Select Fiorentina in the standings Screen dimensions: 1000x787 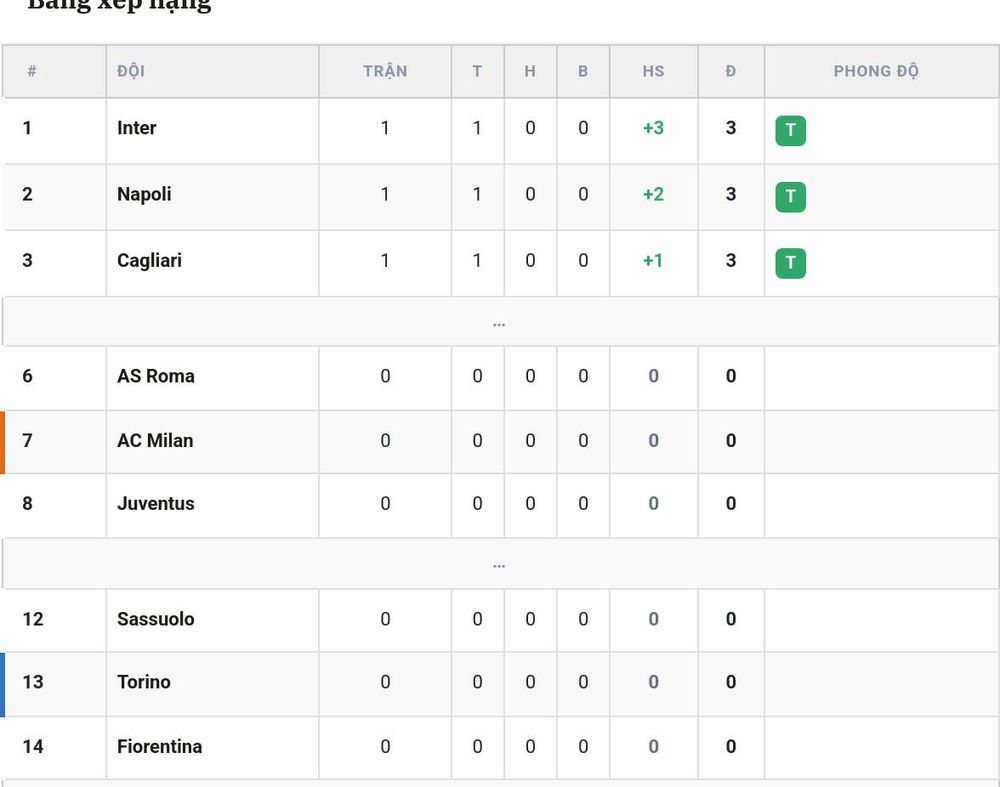[159, 747]
